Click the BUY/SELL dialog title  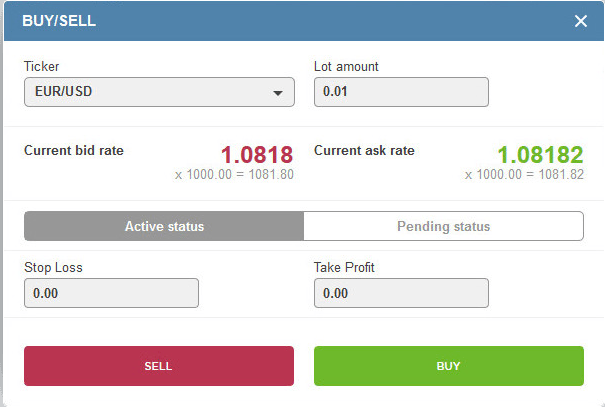pyautogui.click(x=60, y=20)
